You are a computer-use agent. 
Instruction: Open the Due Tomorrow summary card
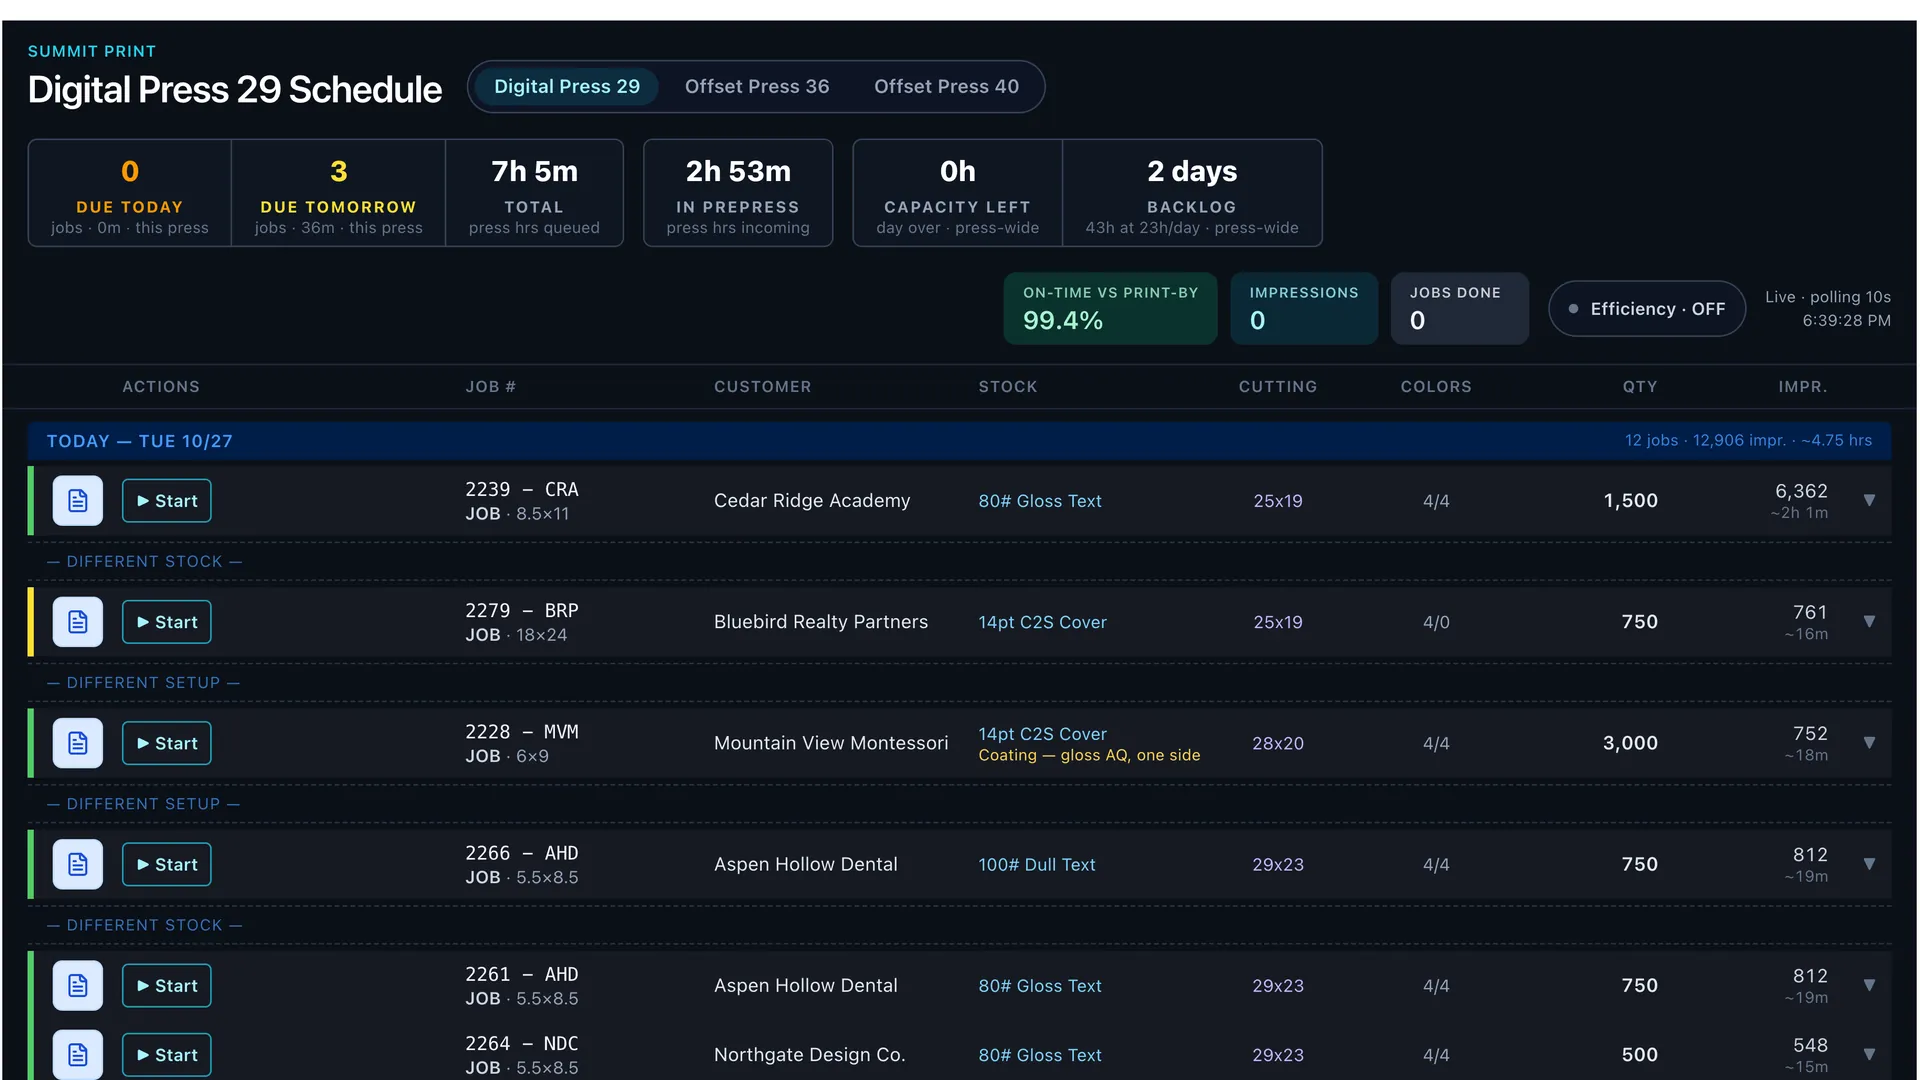(x=338, y=193)
